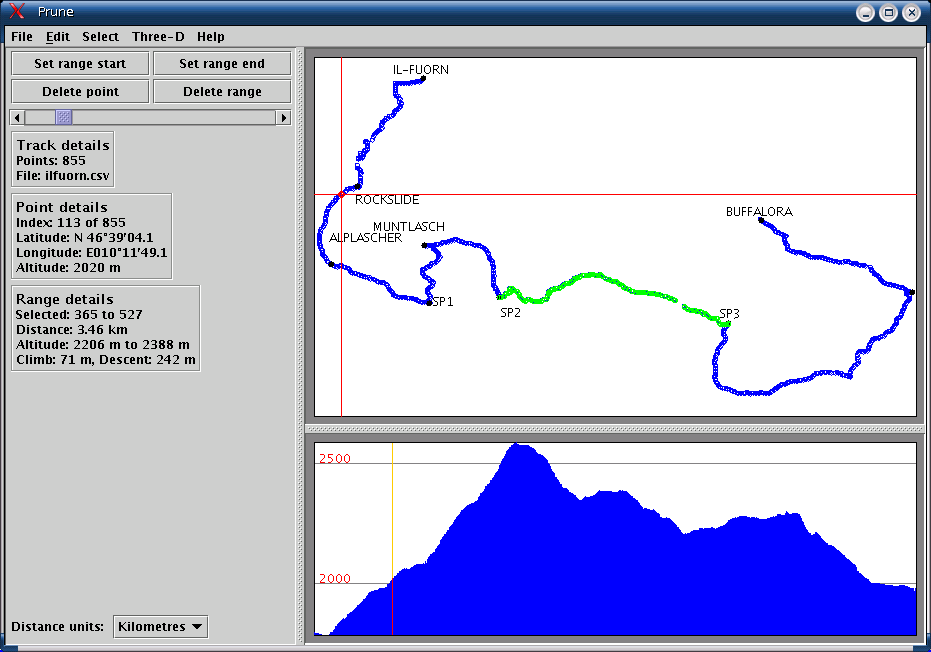Open the Edit menu

(57, 37)
